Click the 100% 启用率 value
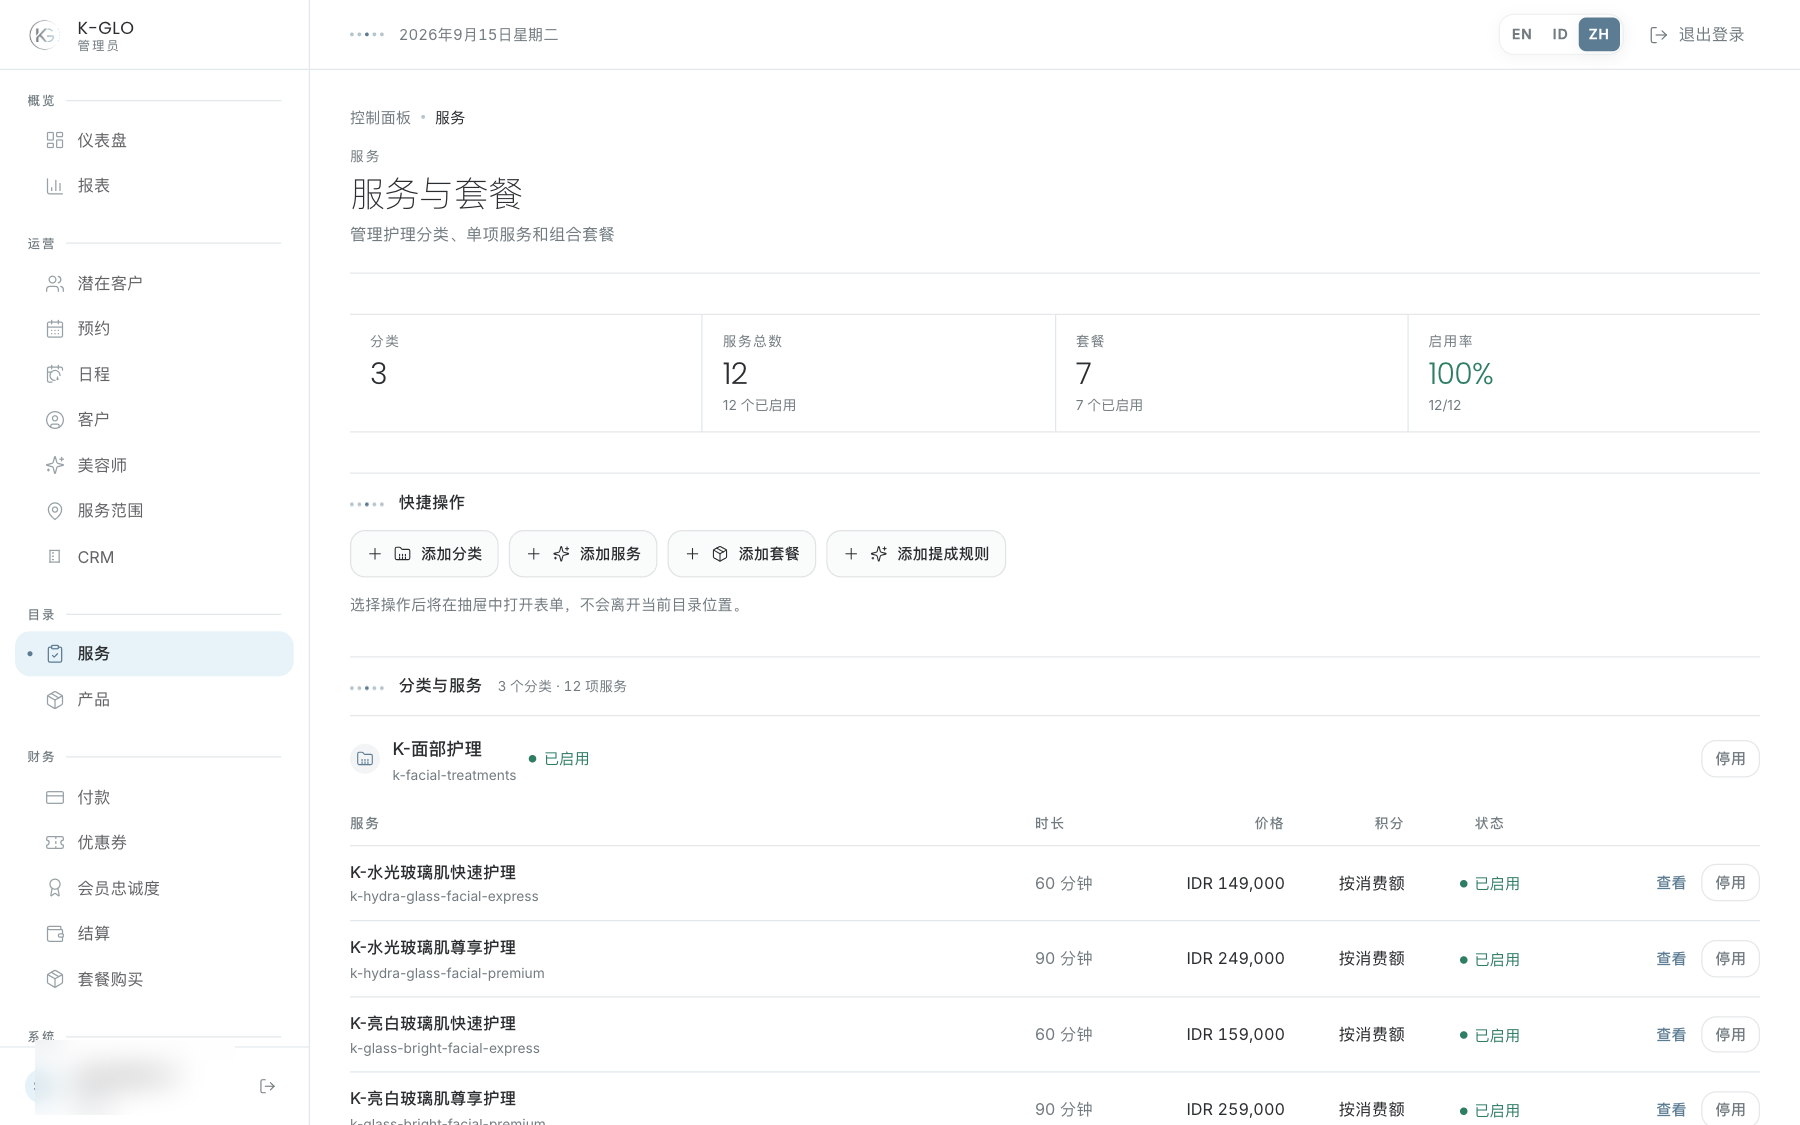1800x1125 pixels. (1460, 374)
